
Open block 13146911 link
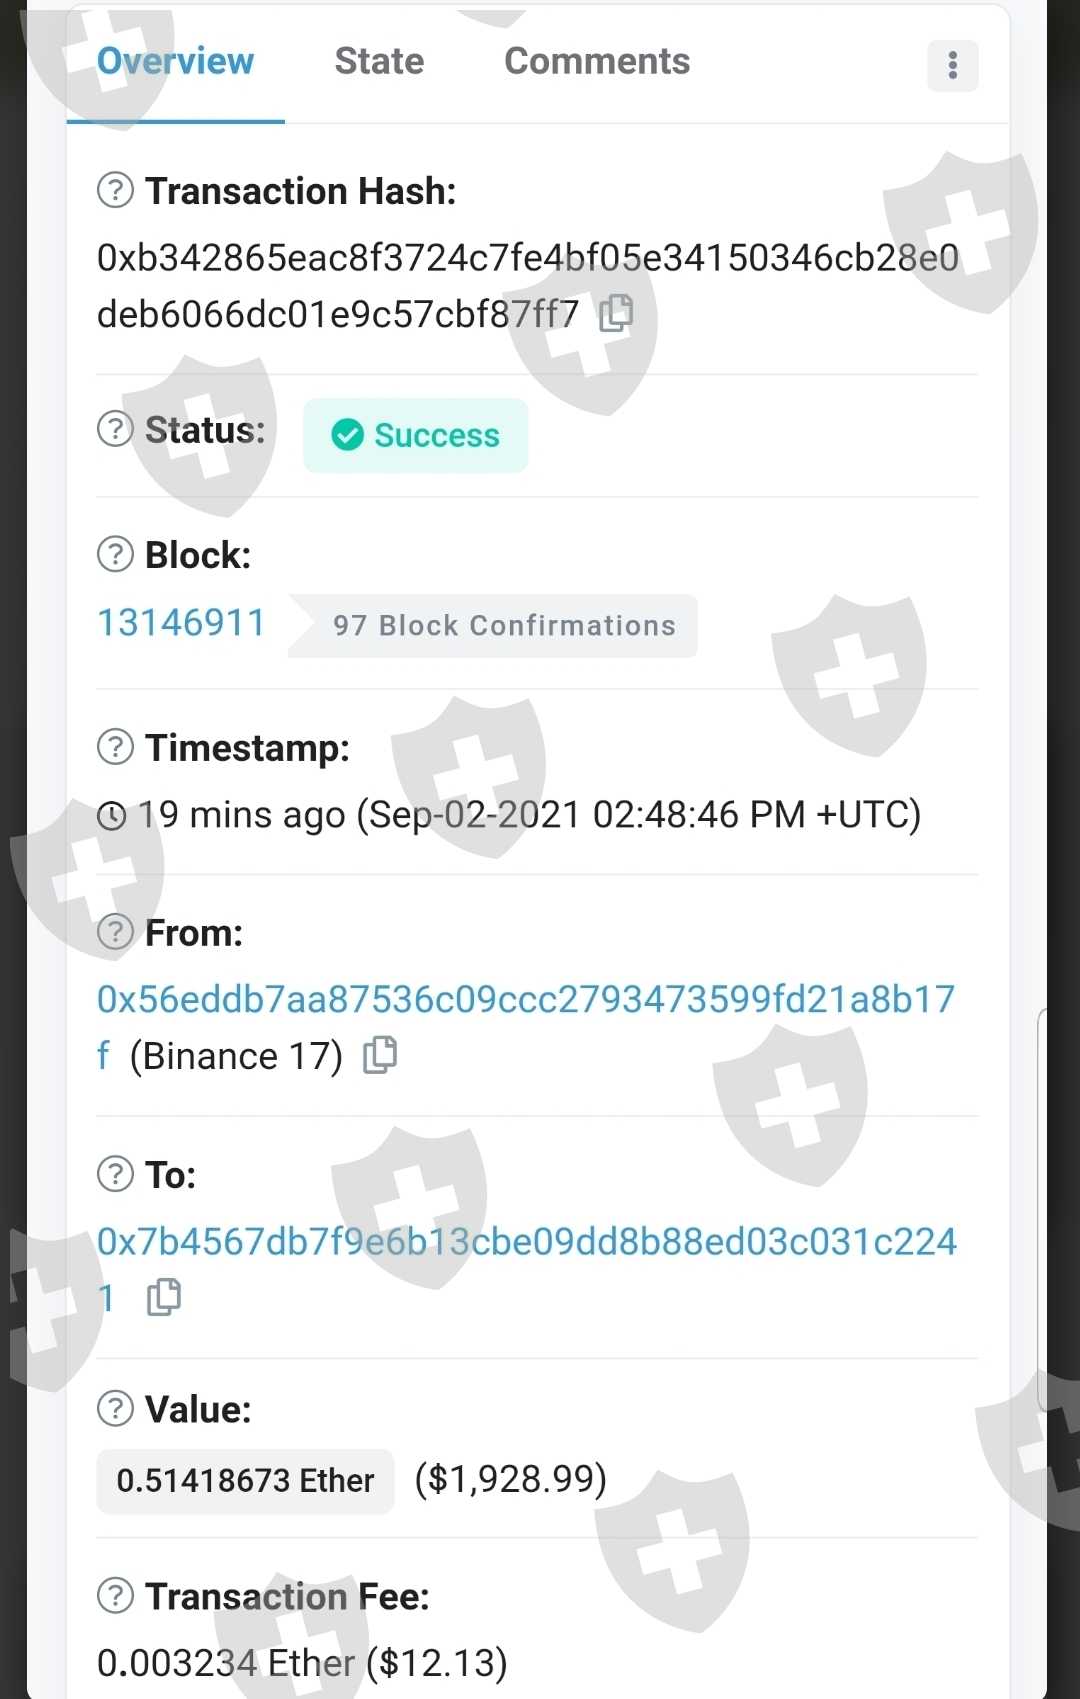pos(181,623)
